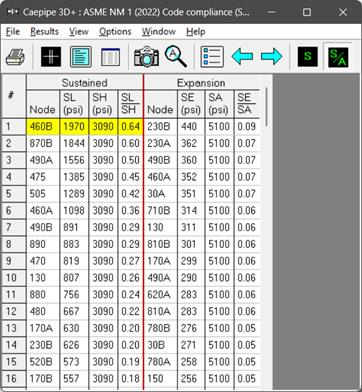
Task: Select highlighted node 460B cell
Action: [43, 127]
